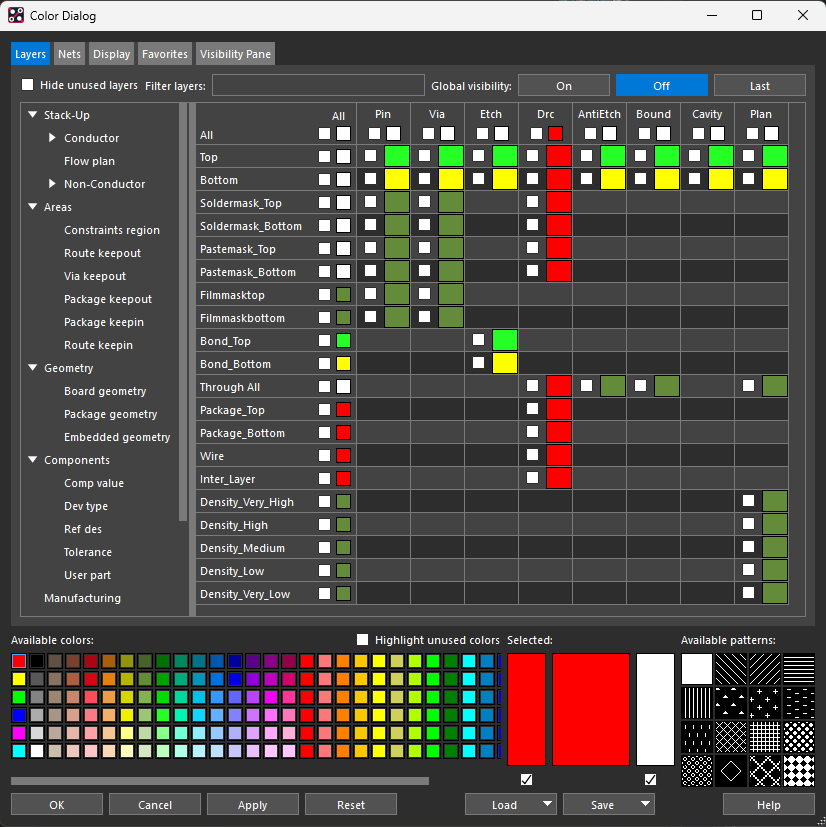
Task: Click the Color Dialog app icon
Action: [16, 15]
